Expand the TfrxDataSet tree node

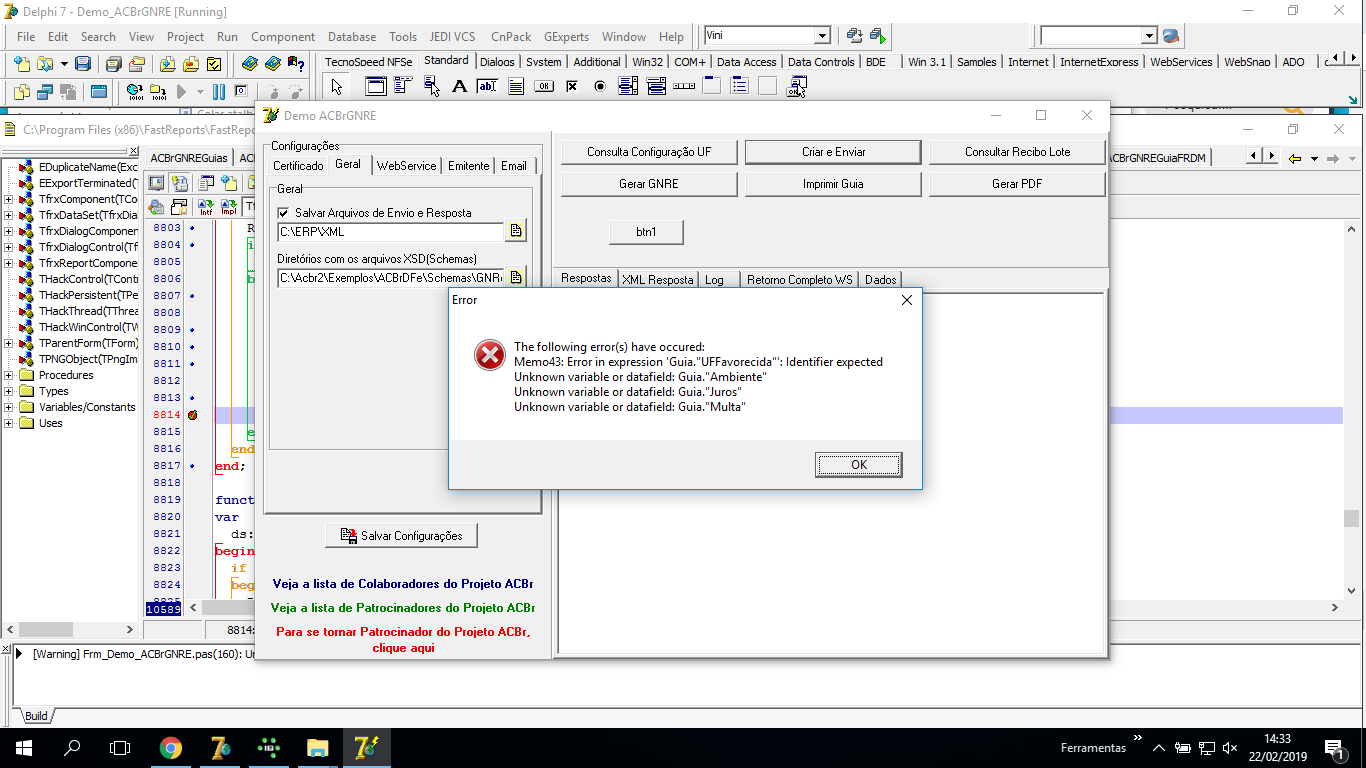(9, 215)
